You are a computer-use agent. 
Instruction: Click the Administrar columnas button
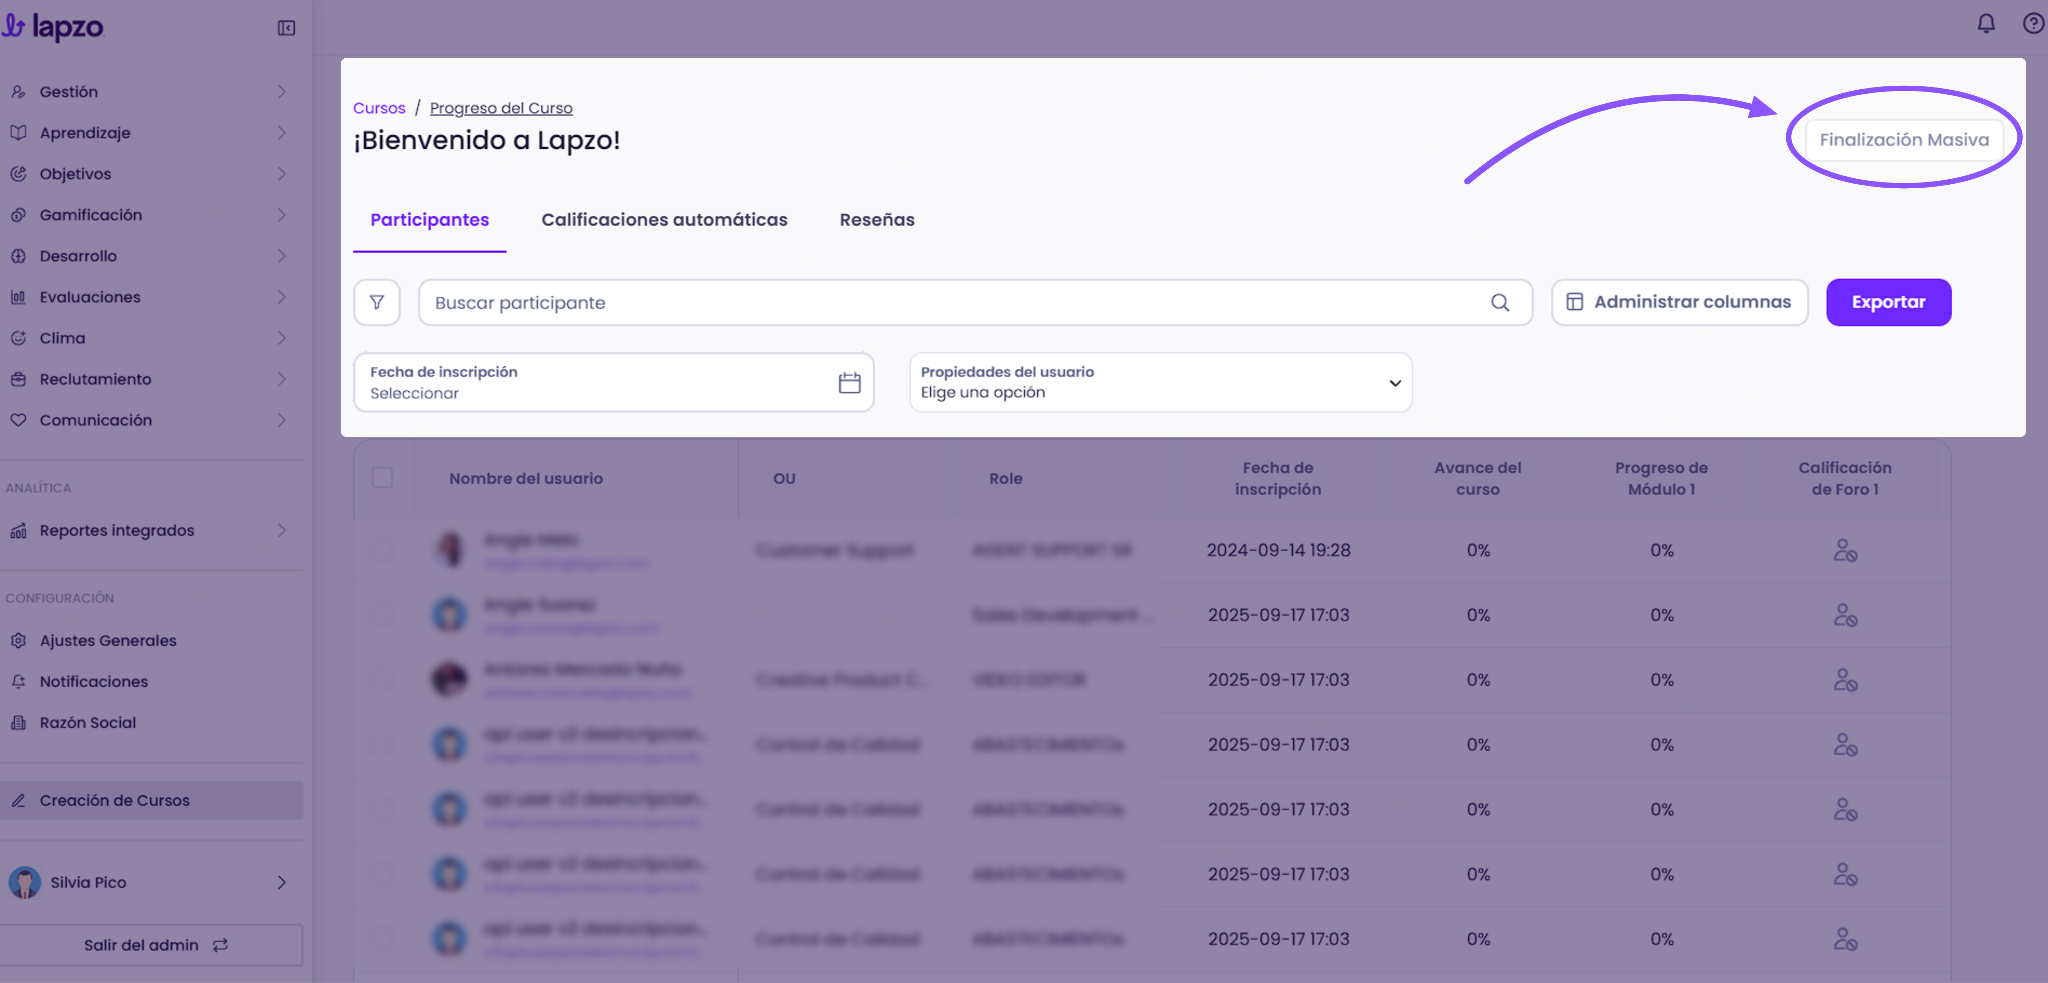coord(1680,302)
